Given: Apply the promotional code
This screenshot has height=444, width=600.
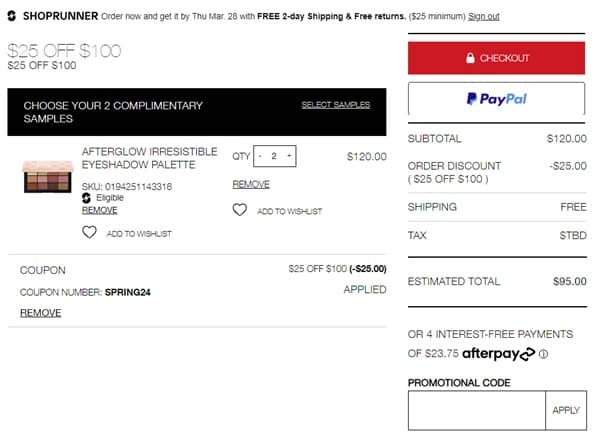Looking at the screenshot, I should (565, 410).
